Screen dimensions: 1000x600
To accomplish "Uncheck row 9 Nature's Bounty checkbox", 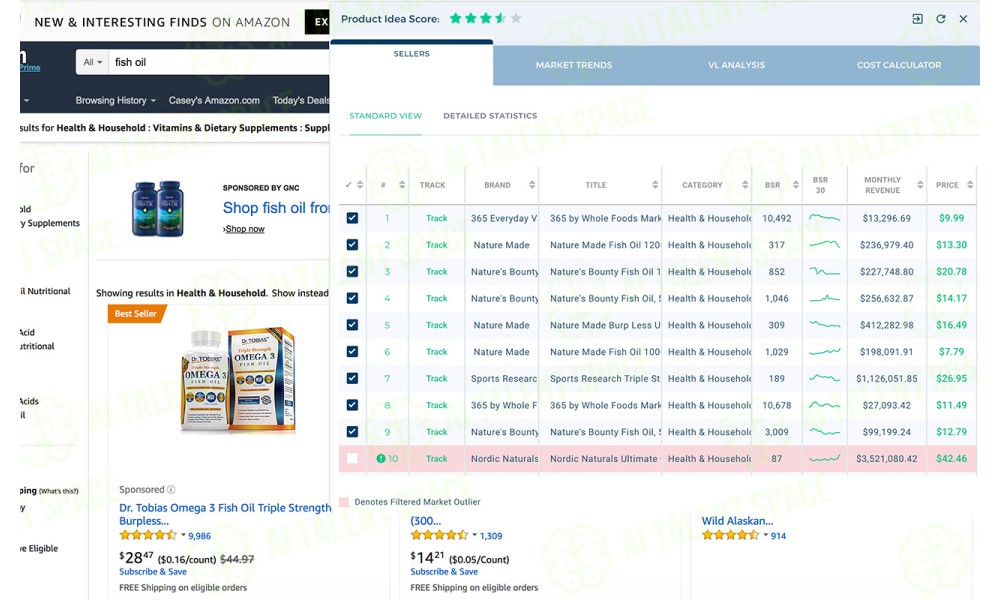I will coord(352,432).
